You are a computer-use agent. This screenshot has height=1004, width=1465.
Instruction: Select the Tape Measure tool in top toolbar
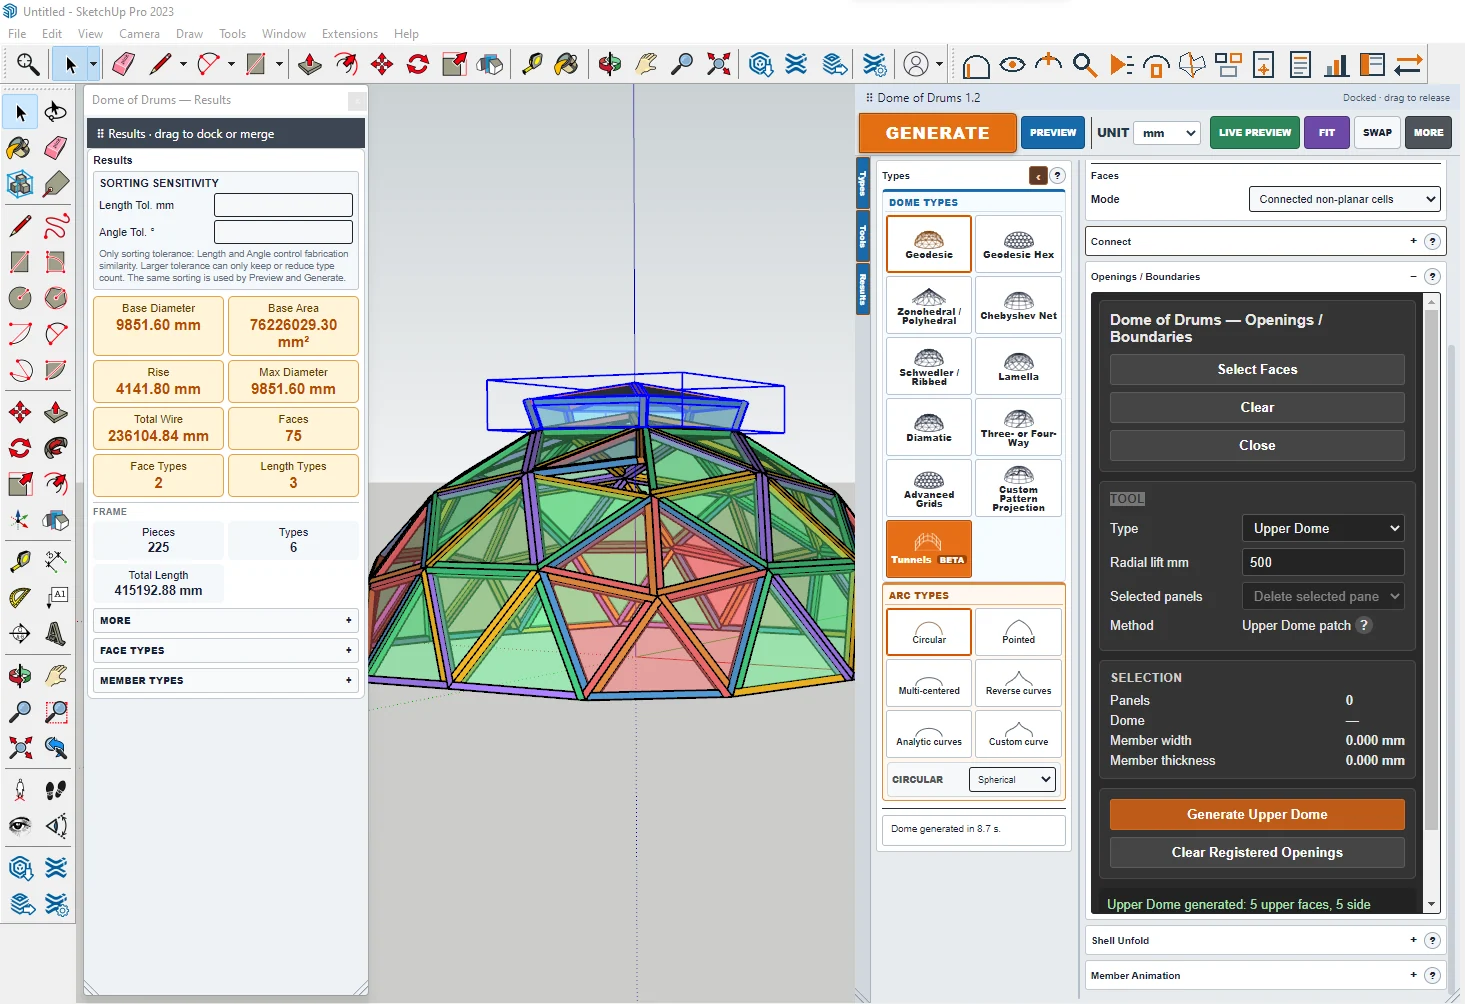point(532,65)
